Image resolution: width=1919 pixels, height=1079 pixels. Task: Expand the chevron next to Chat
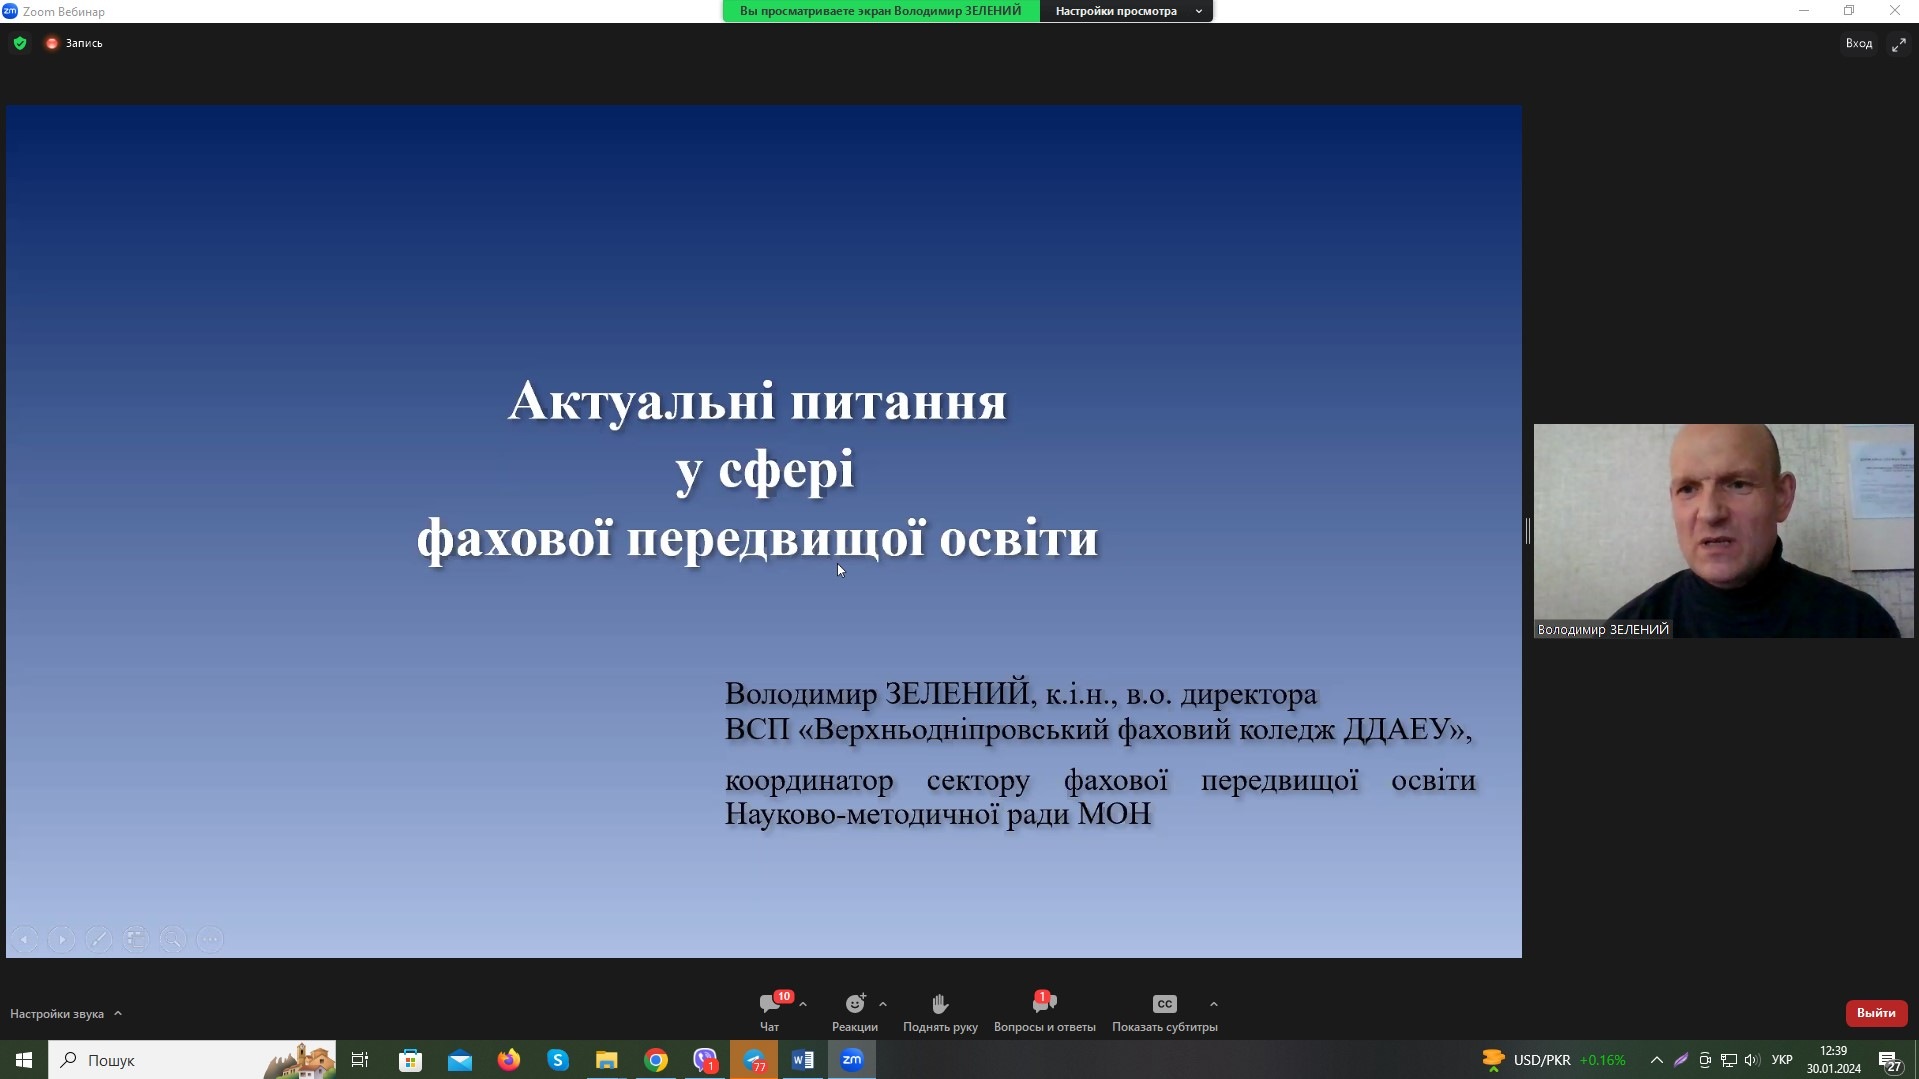803,1004
